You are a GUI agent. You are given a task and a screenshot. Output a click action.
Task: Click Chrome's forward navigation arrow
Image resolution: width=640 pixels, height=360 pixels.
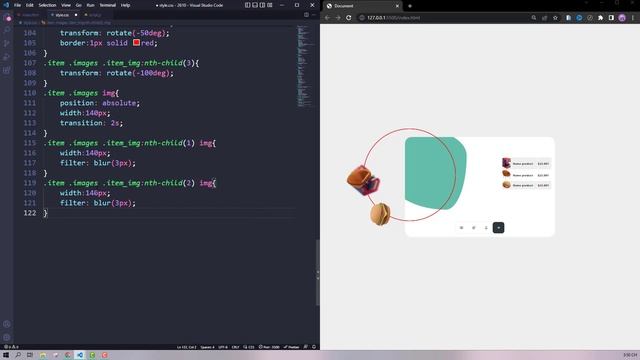(x=338, y=18)
